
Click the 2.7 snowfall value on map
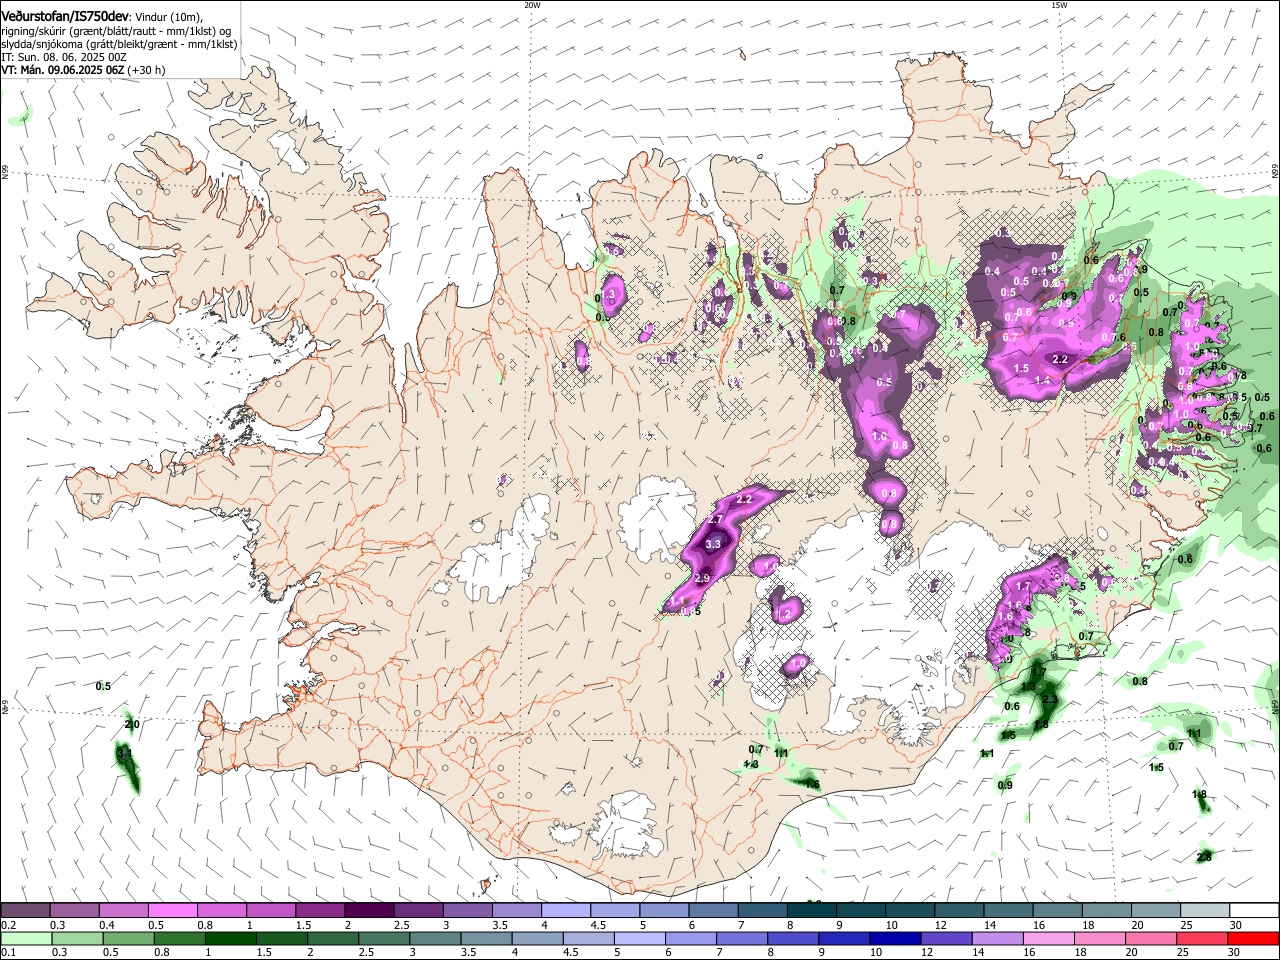(714, 521)
